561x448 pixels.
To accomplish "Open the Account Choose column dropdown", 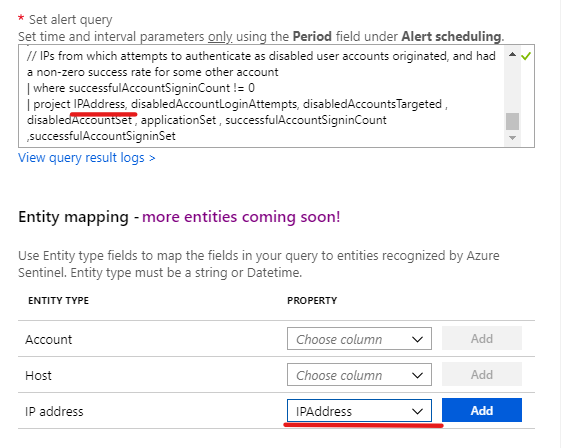I will [359, 339].
